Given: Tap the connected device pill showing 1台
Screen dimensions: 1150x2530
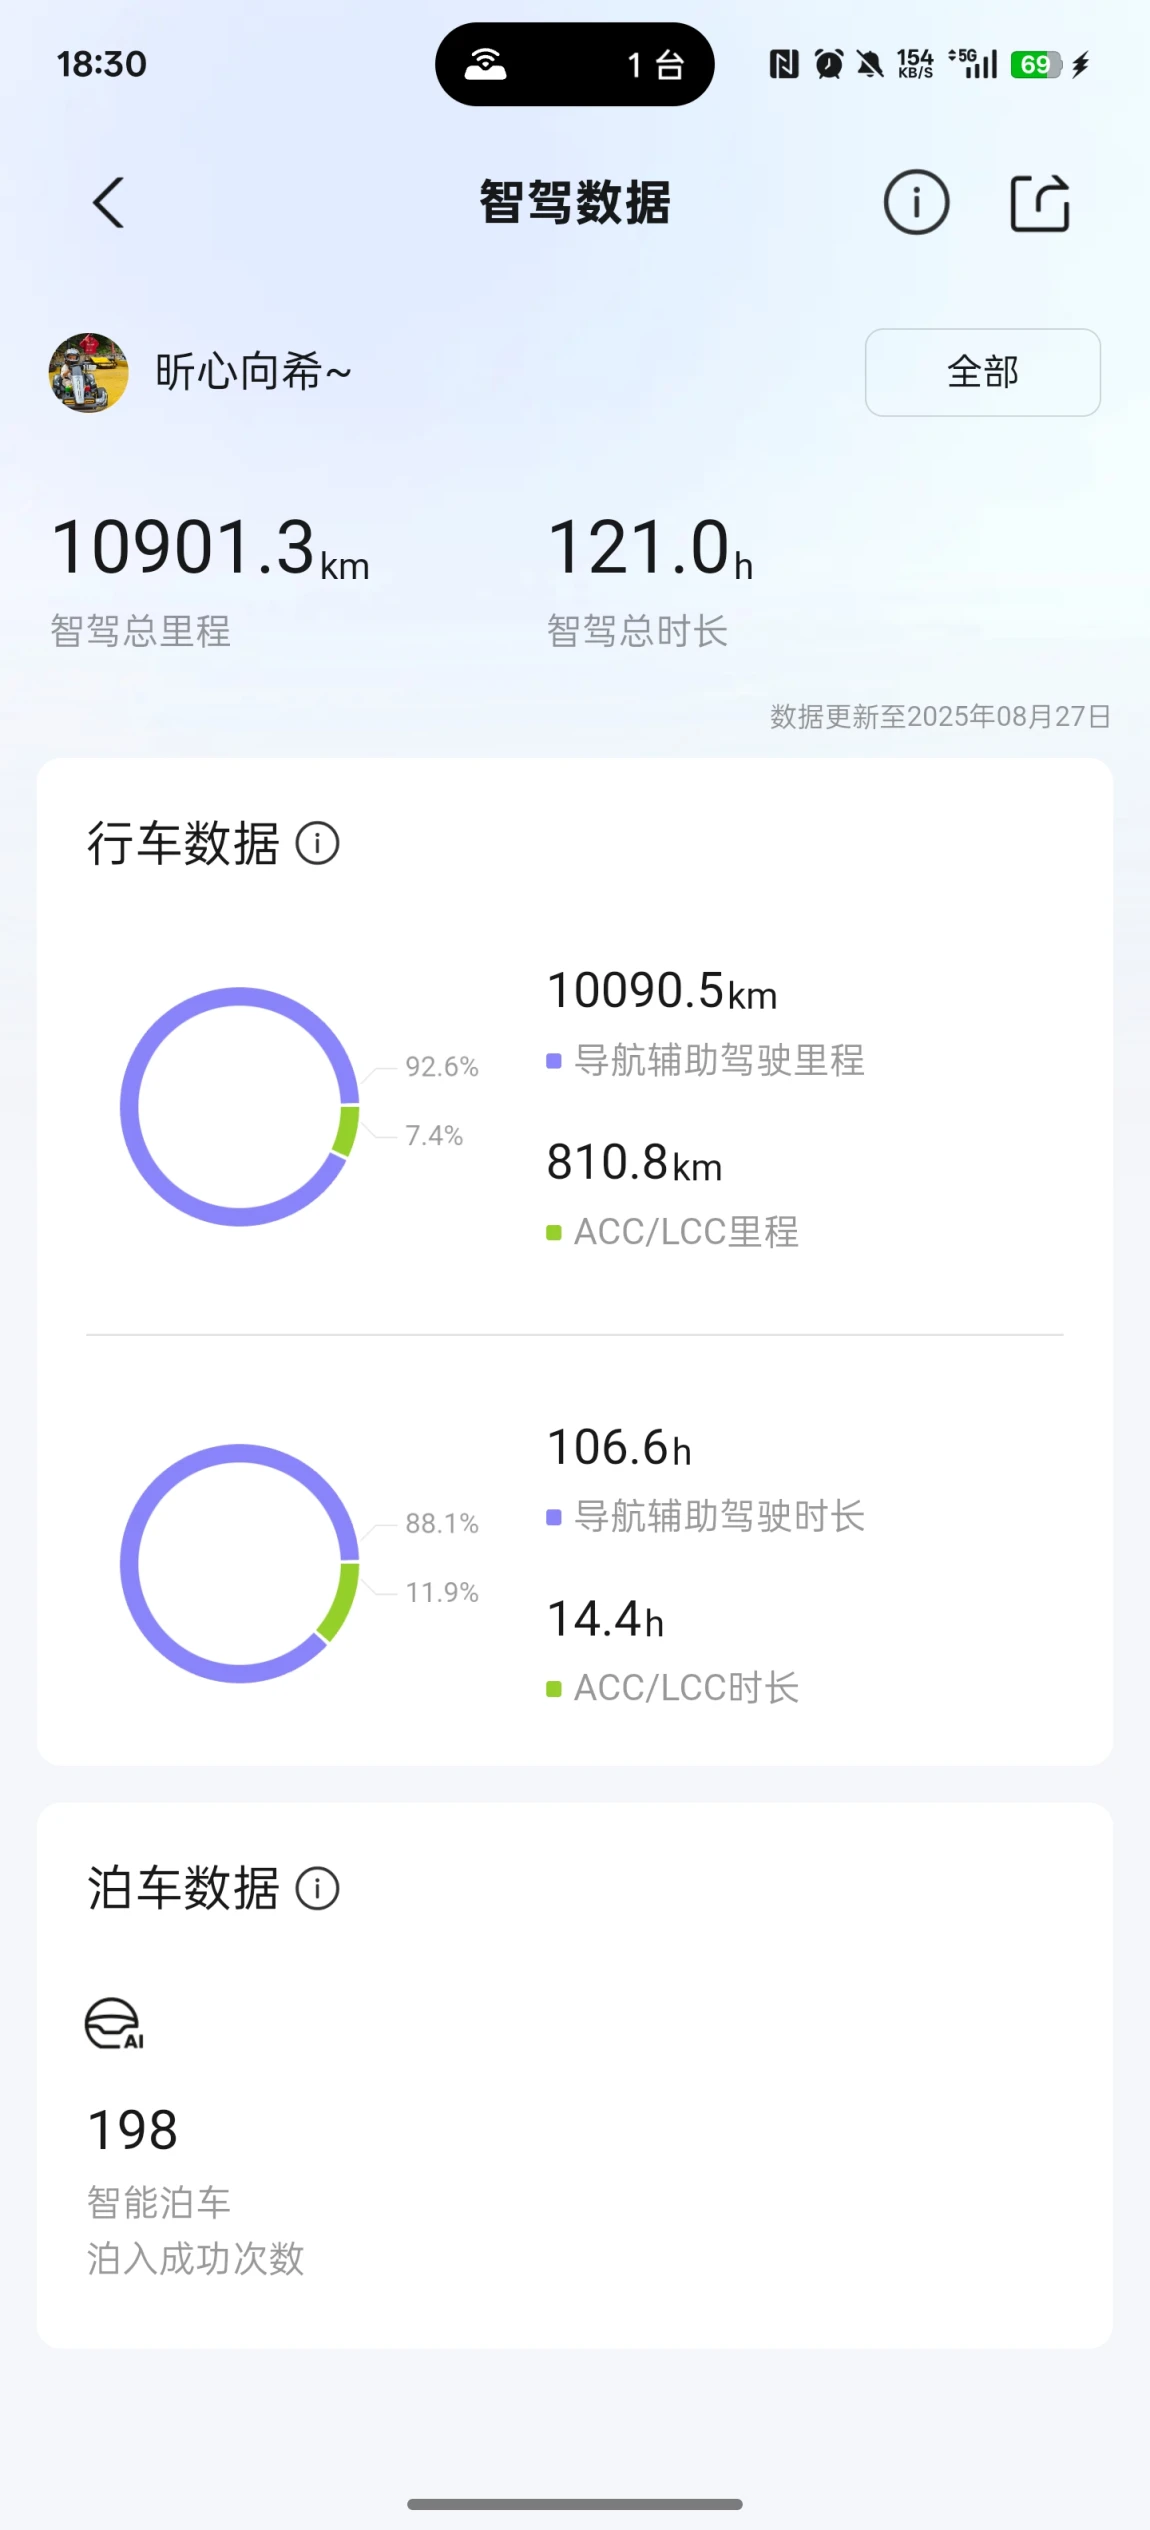Looking at the screenshot, I should coord(574,64).
